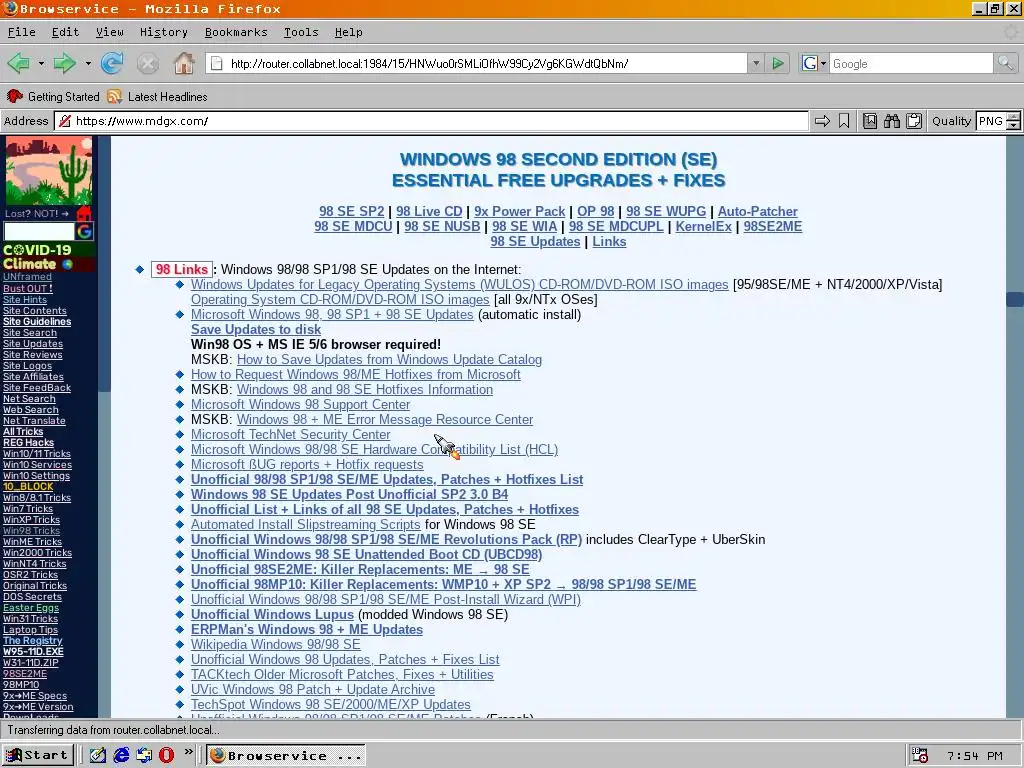
Task: Click the crossed-out security icon in Address field
Action: 64,121
